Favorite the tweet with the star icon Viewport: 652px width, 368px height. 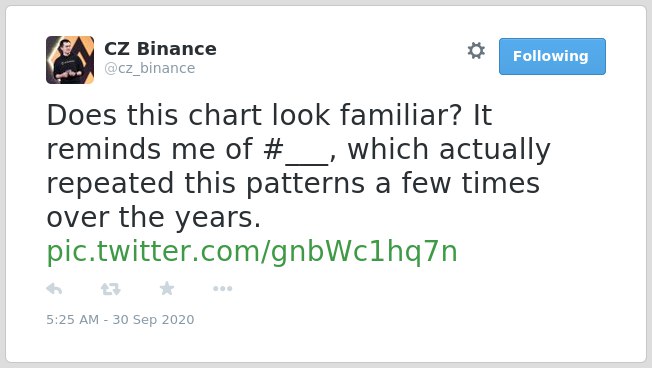click(167, 288)
